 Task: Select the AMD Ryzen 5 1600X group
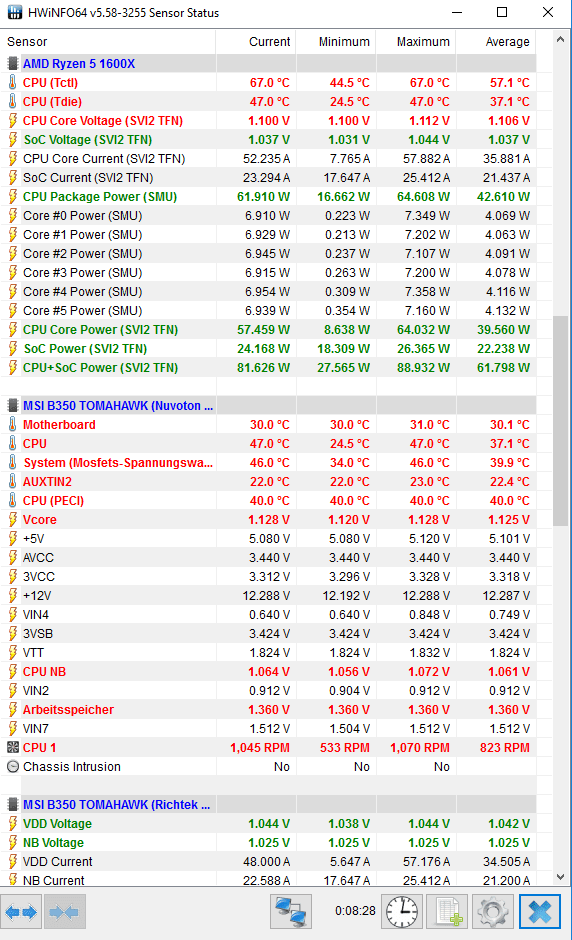[268, 64]
